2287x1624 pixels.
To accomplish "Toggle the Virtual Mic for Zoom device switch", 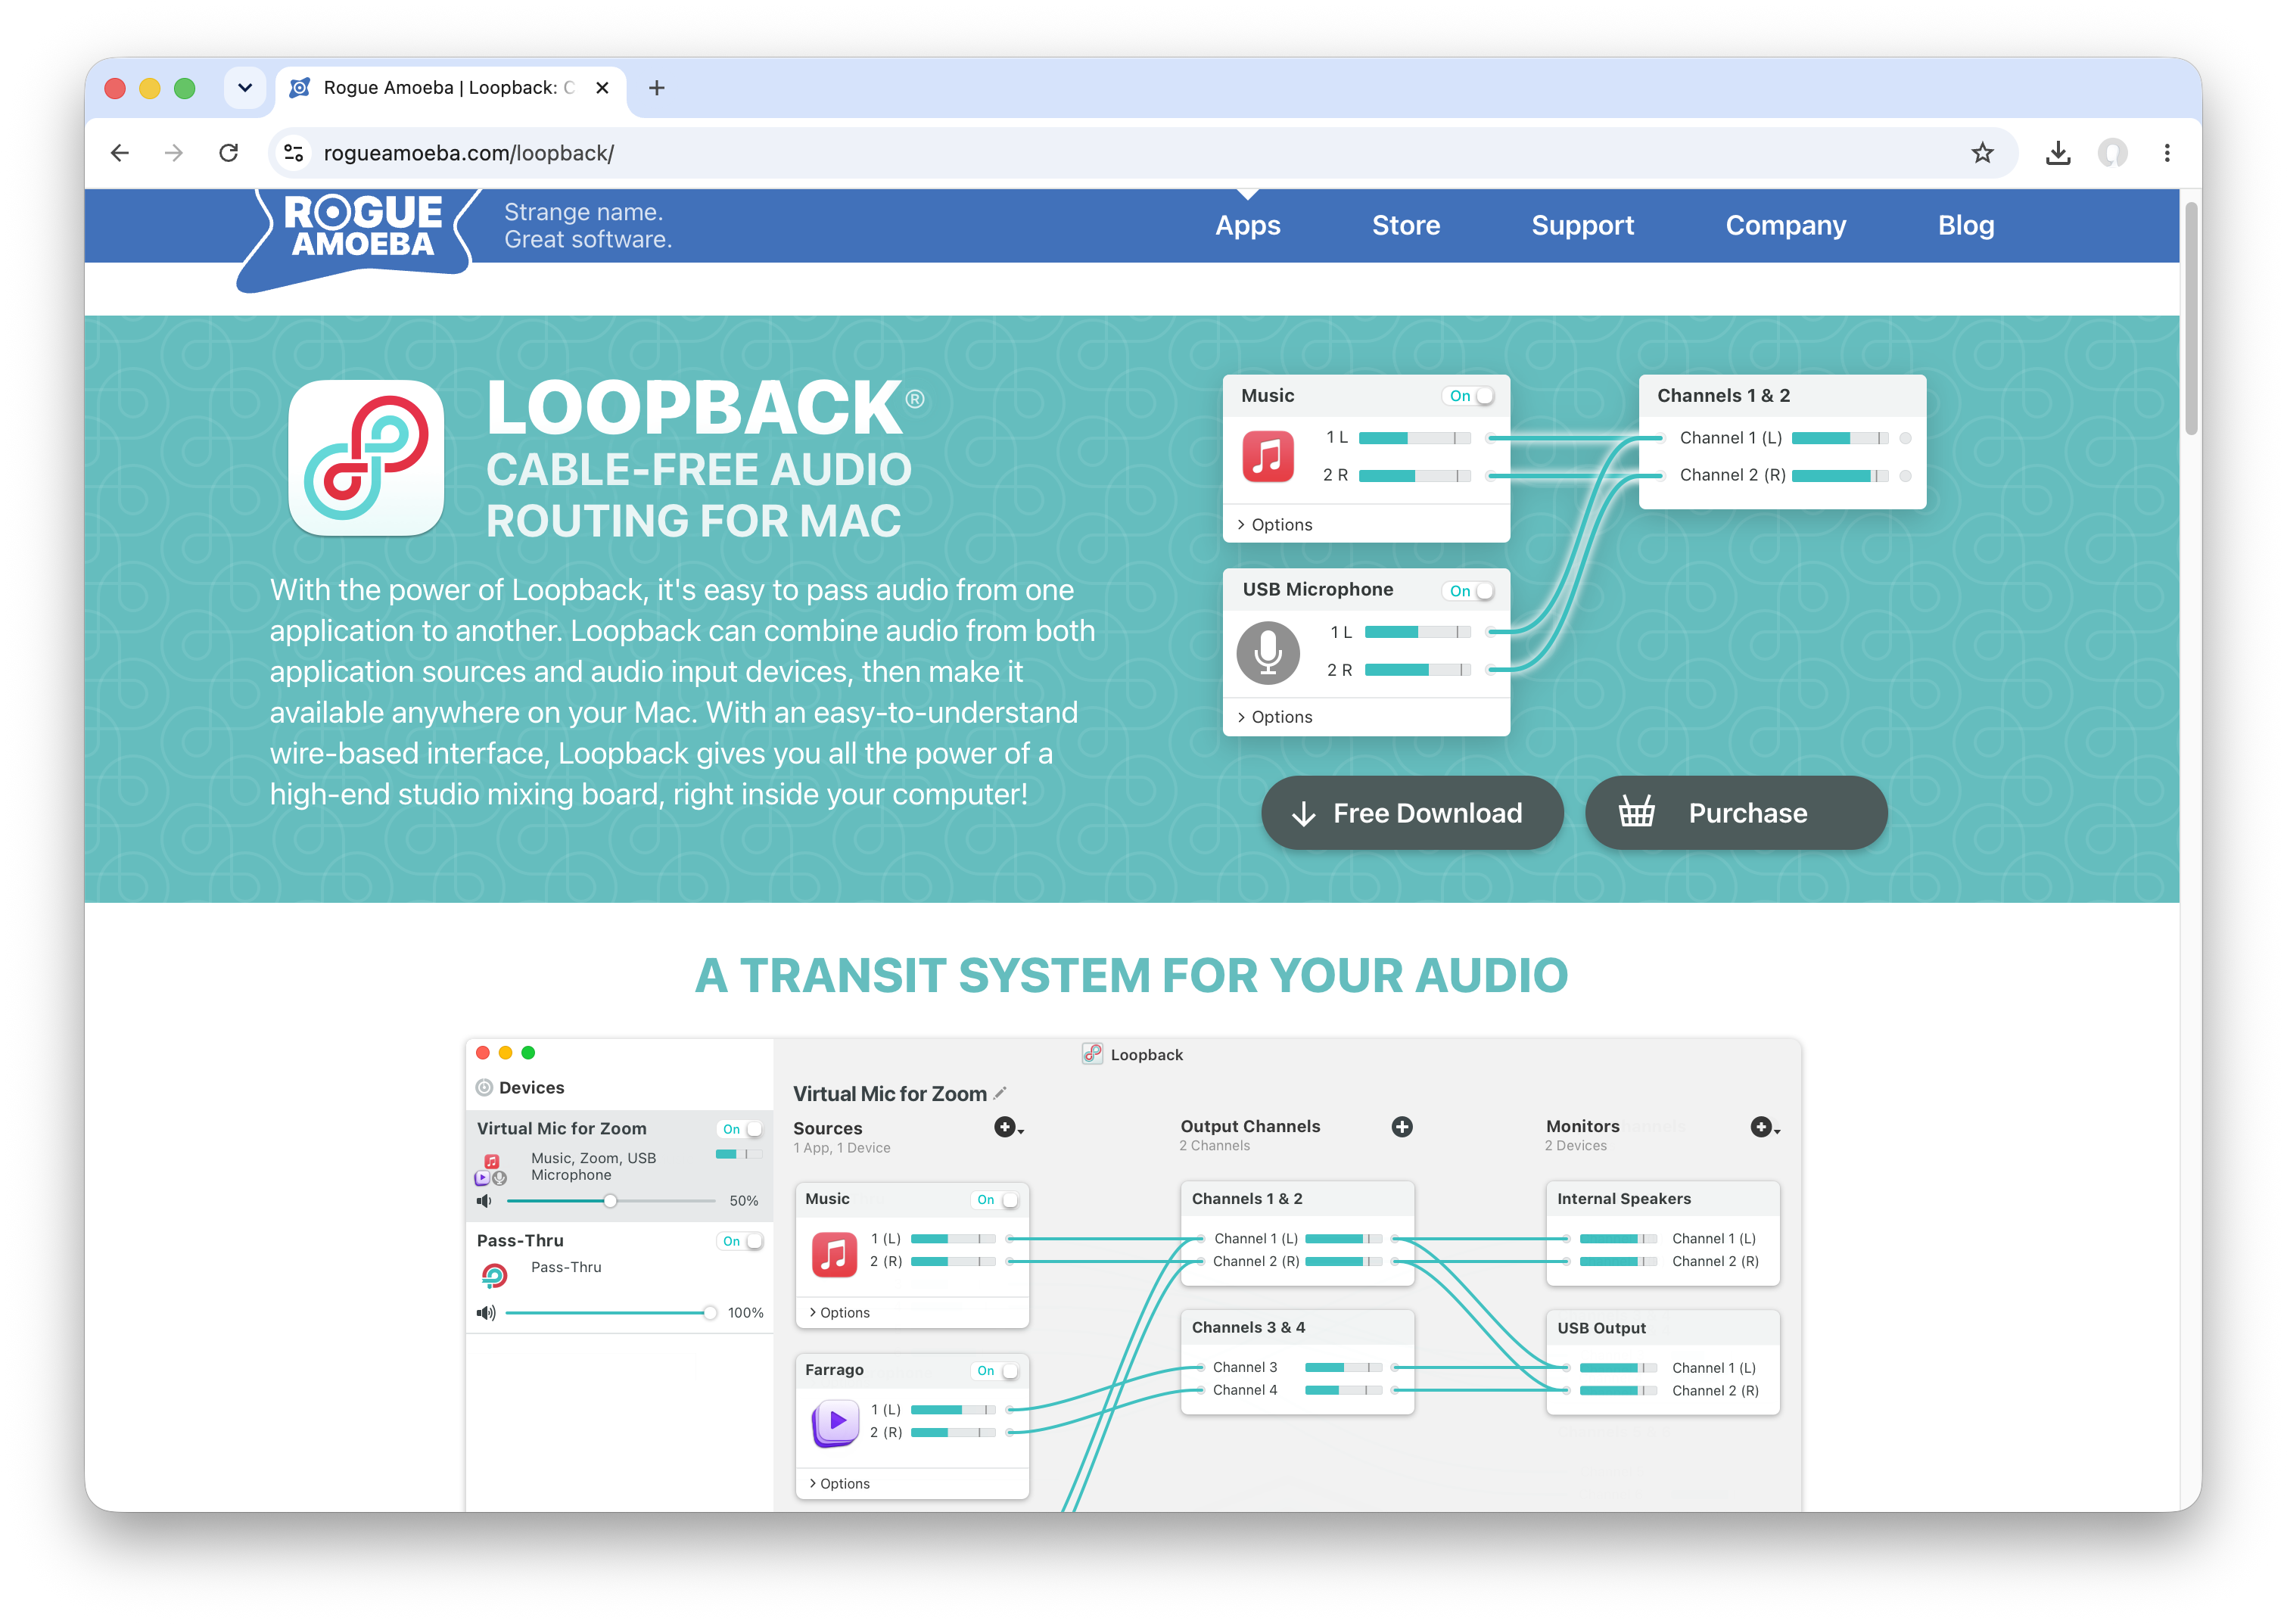I will [741, 1129].
